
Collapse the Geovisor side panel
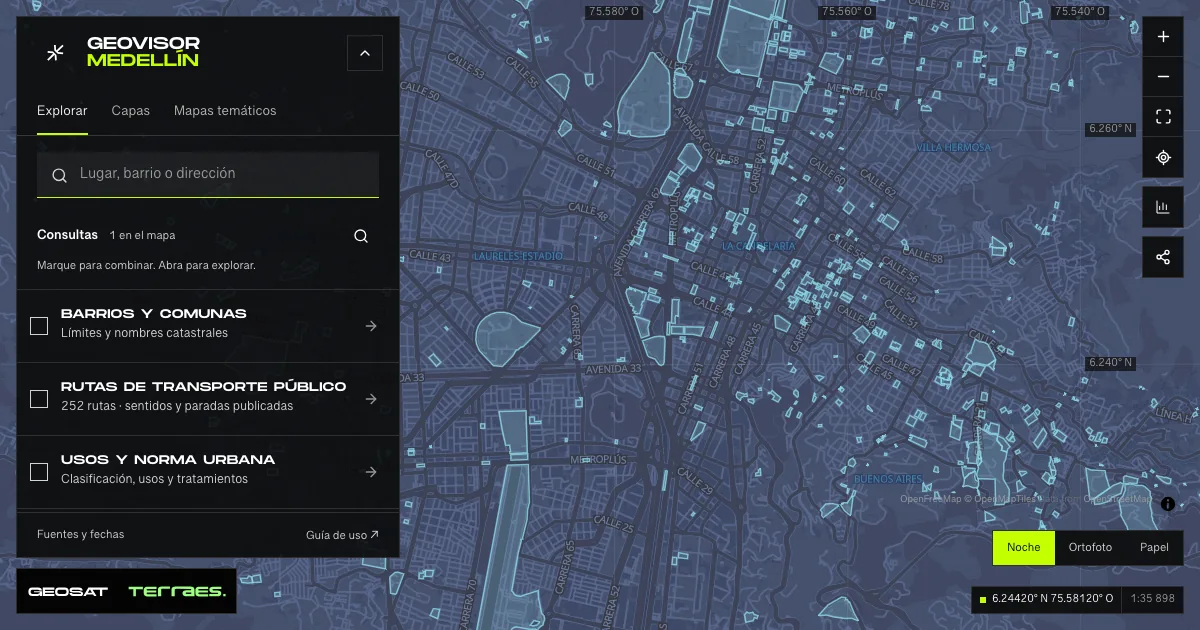pos(365,53)
